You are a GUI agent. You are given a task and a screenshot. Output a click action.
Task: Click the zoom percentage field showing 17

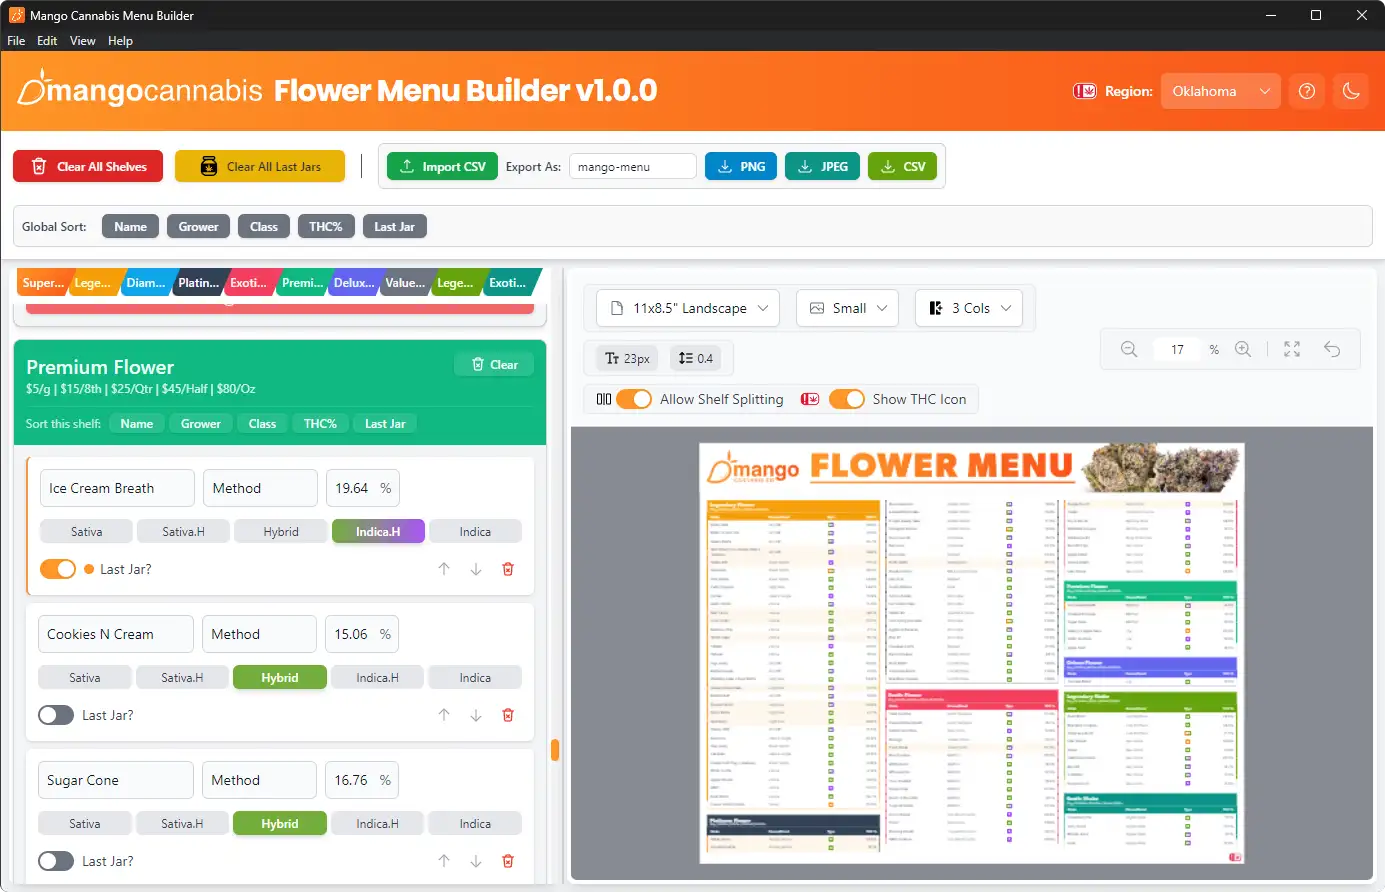(1178, 349)
